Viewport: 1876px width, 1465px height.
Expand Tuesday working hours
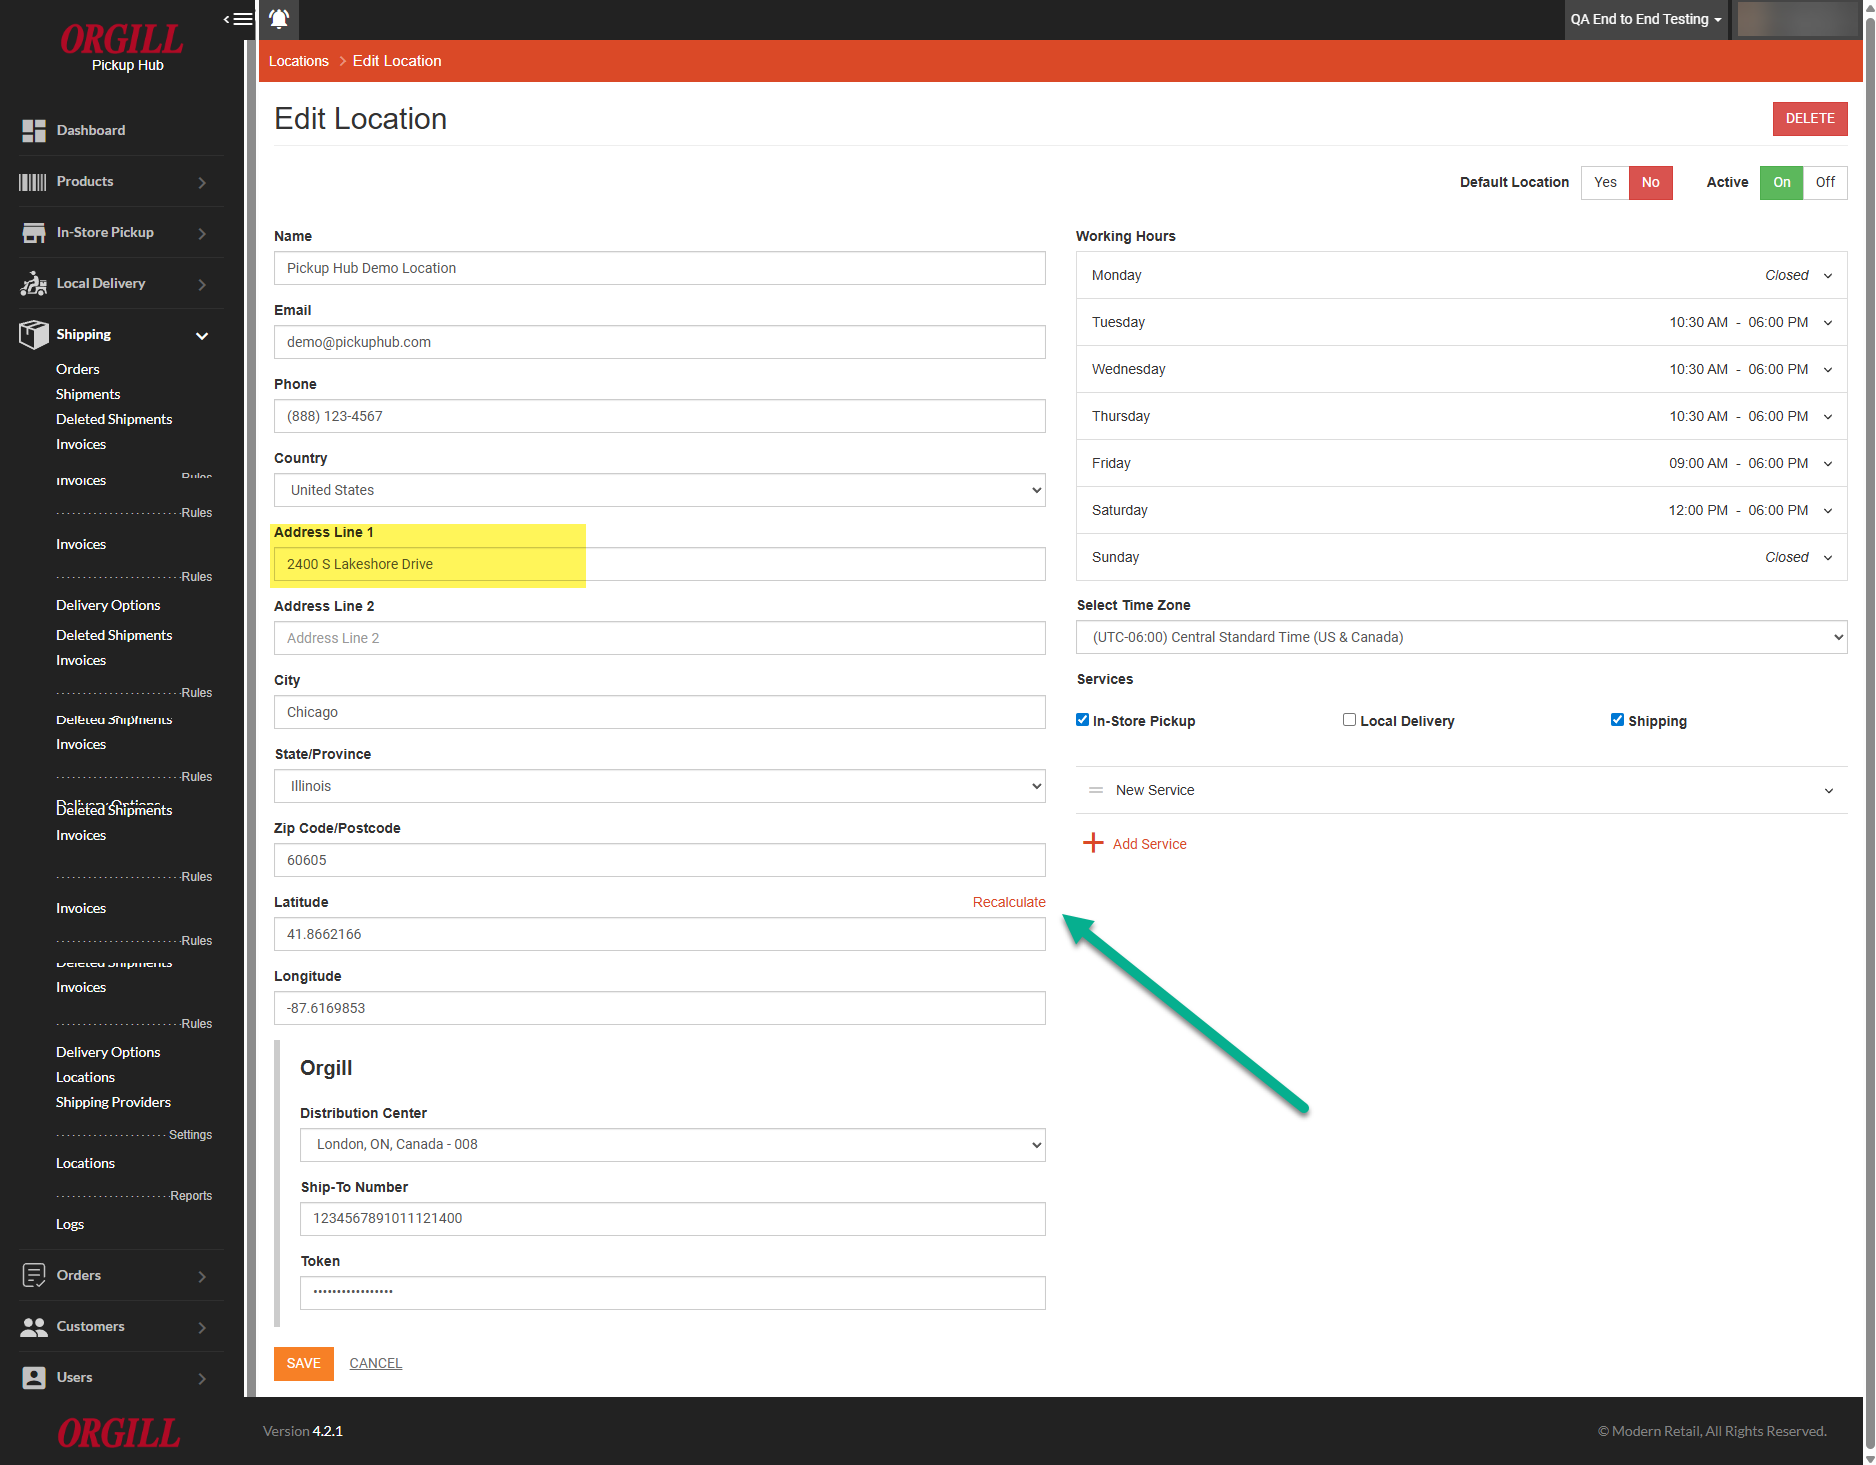pos(1462,322)
